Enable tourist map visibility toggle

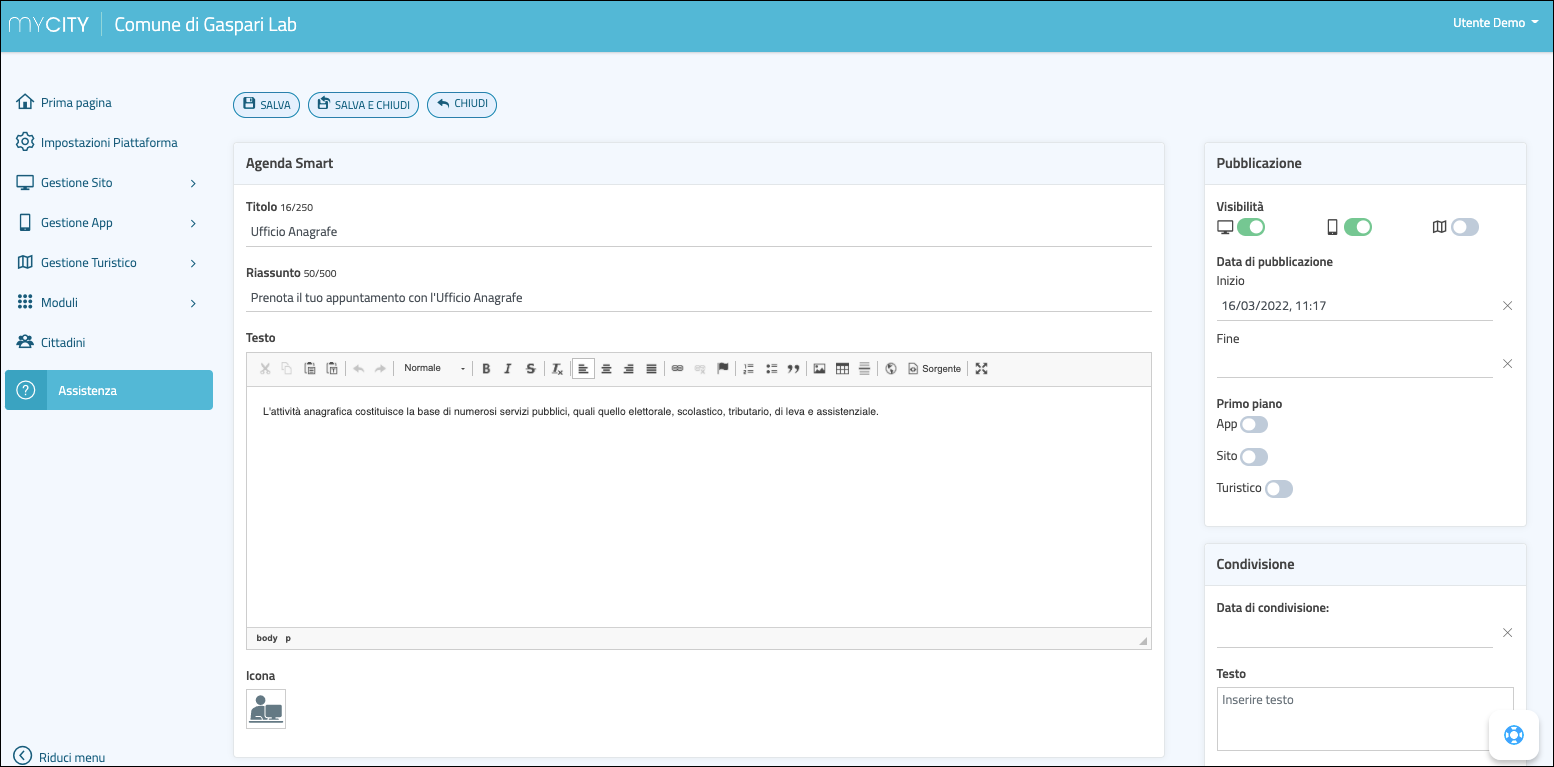pos(1464,227)
